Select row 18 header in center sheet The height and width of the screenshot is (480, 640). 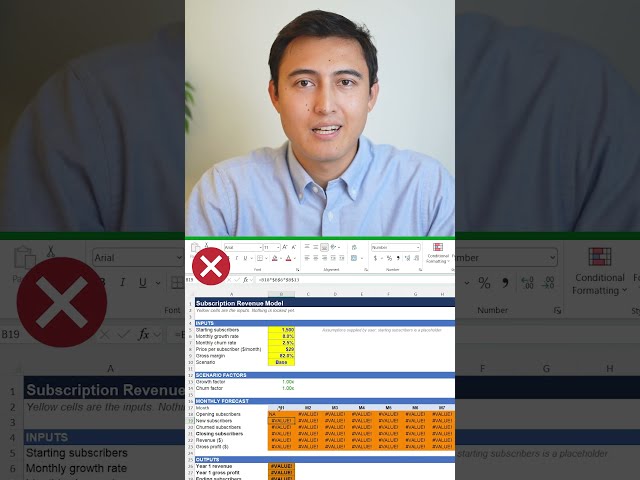190,414
